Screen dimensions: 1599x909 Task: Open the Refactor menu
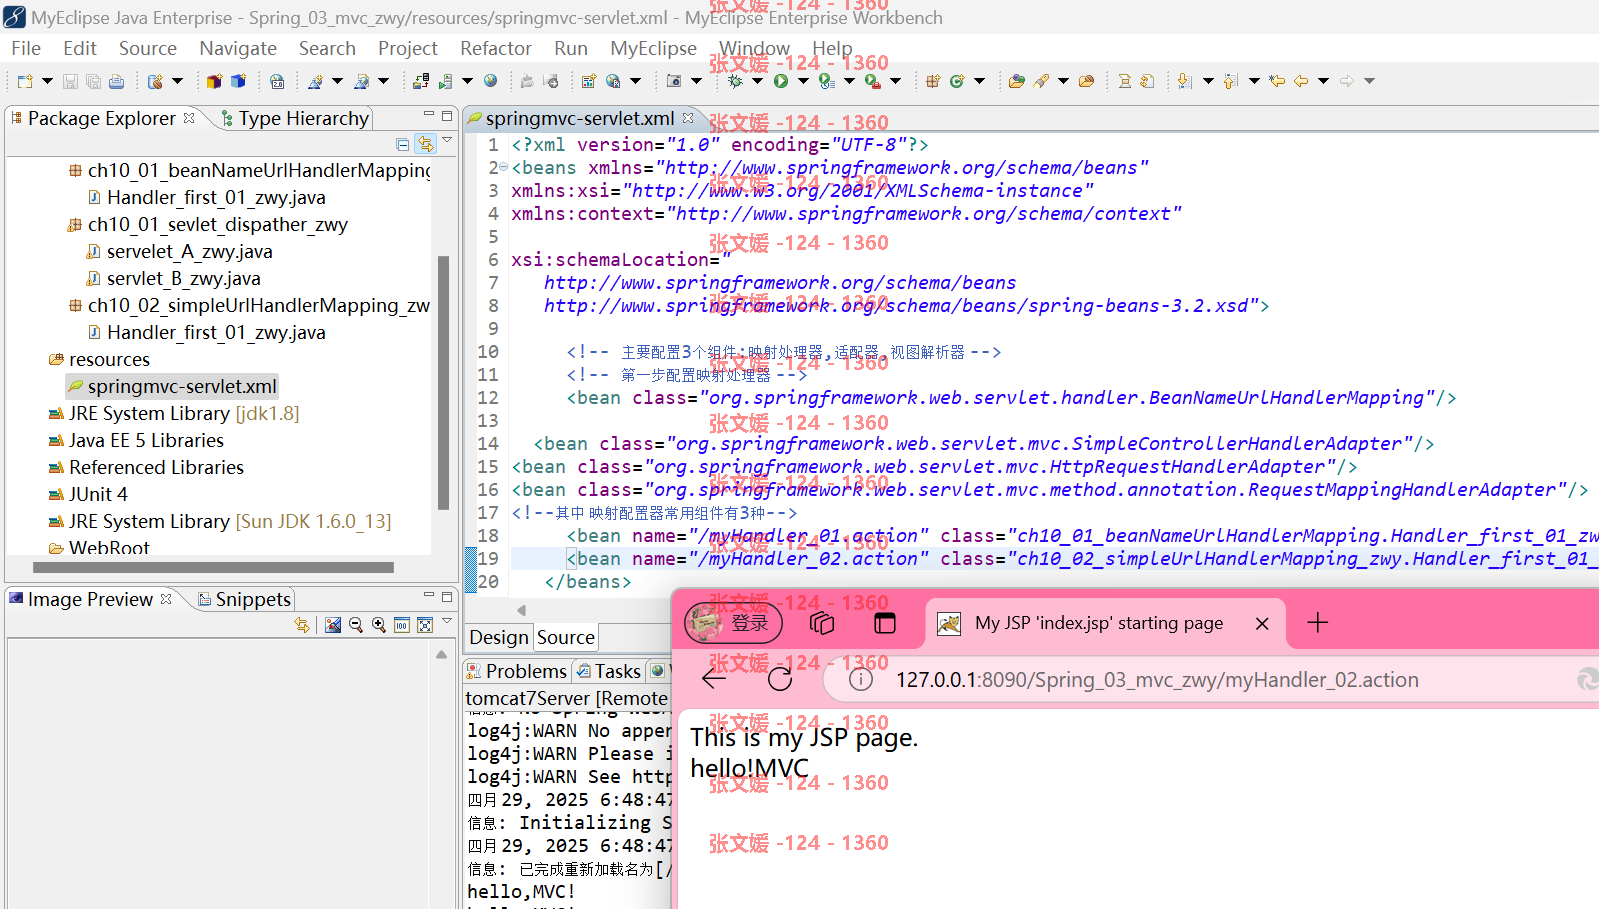[x=495, y=48]
